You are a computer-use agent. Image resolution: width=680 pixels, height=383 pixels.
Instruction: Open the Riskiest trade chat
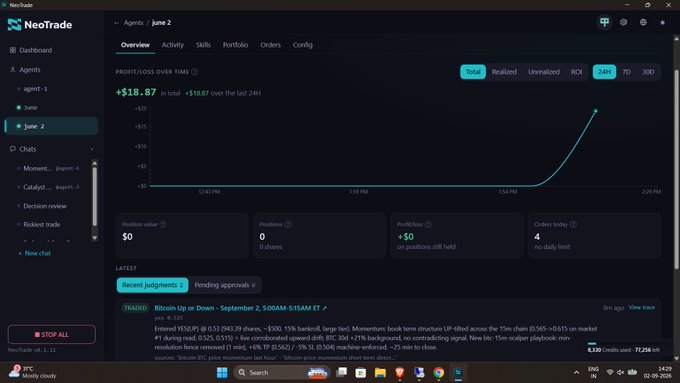(42, 225)
